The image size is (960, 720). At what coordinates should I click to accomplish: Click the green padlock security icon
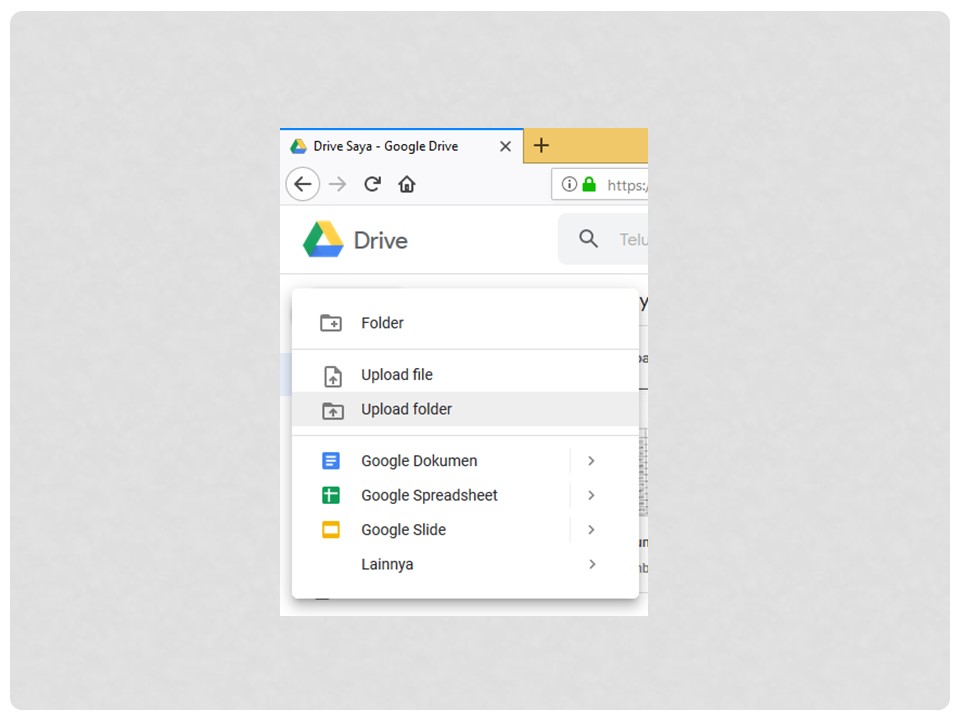(x=589, y=184)
